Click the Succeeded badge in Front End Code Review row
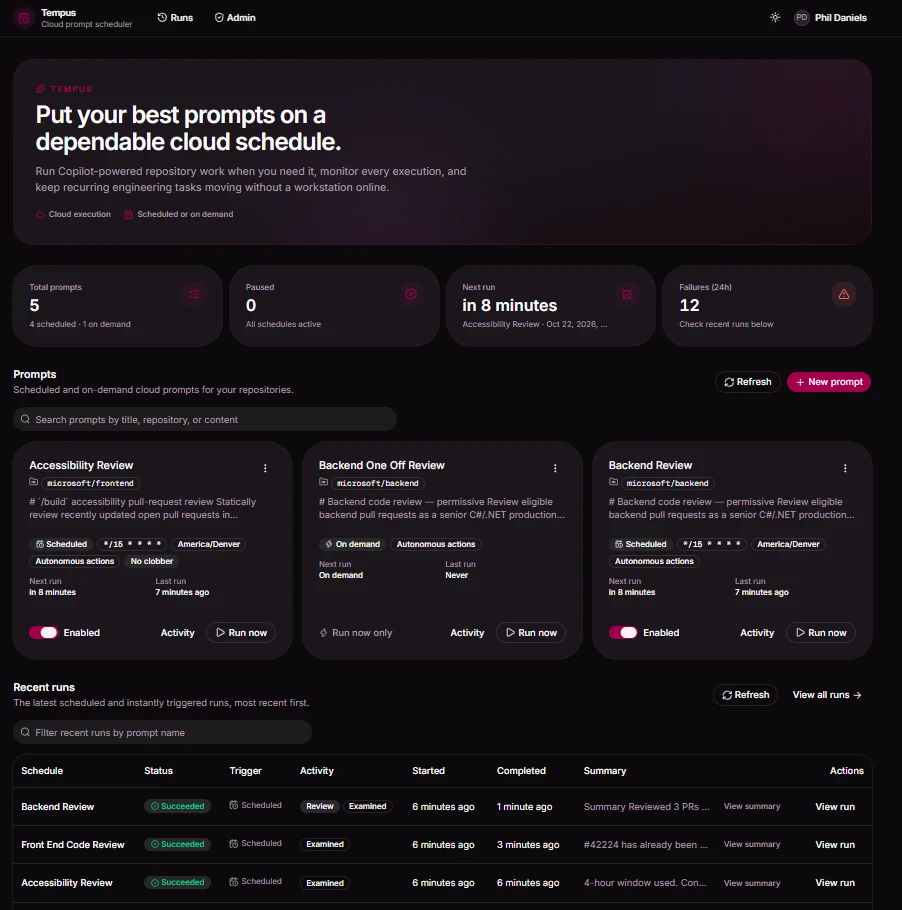 tap(178, 844)
